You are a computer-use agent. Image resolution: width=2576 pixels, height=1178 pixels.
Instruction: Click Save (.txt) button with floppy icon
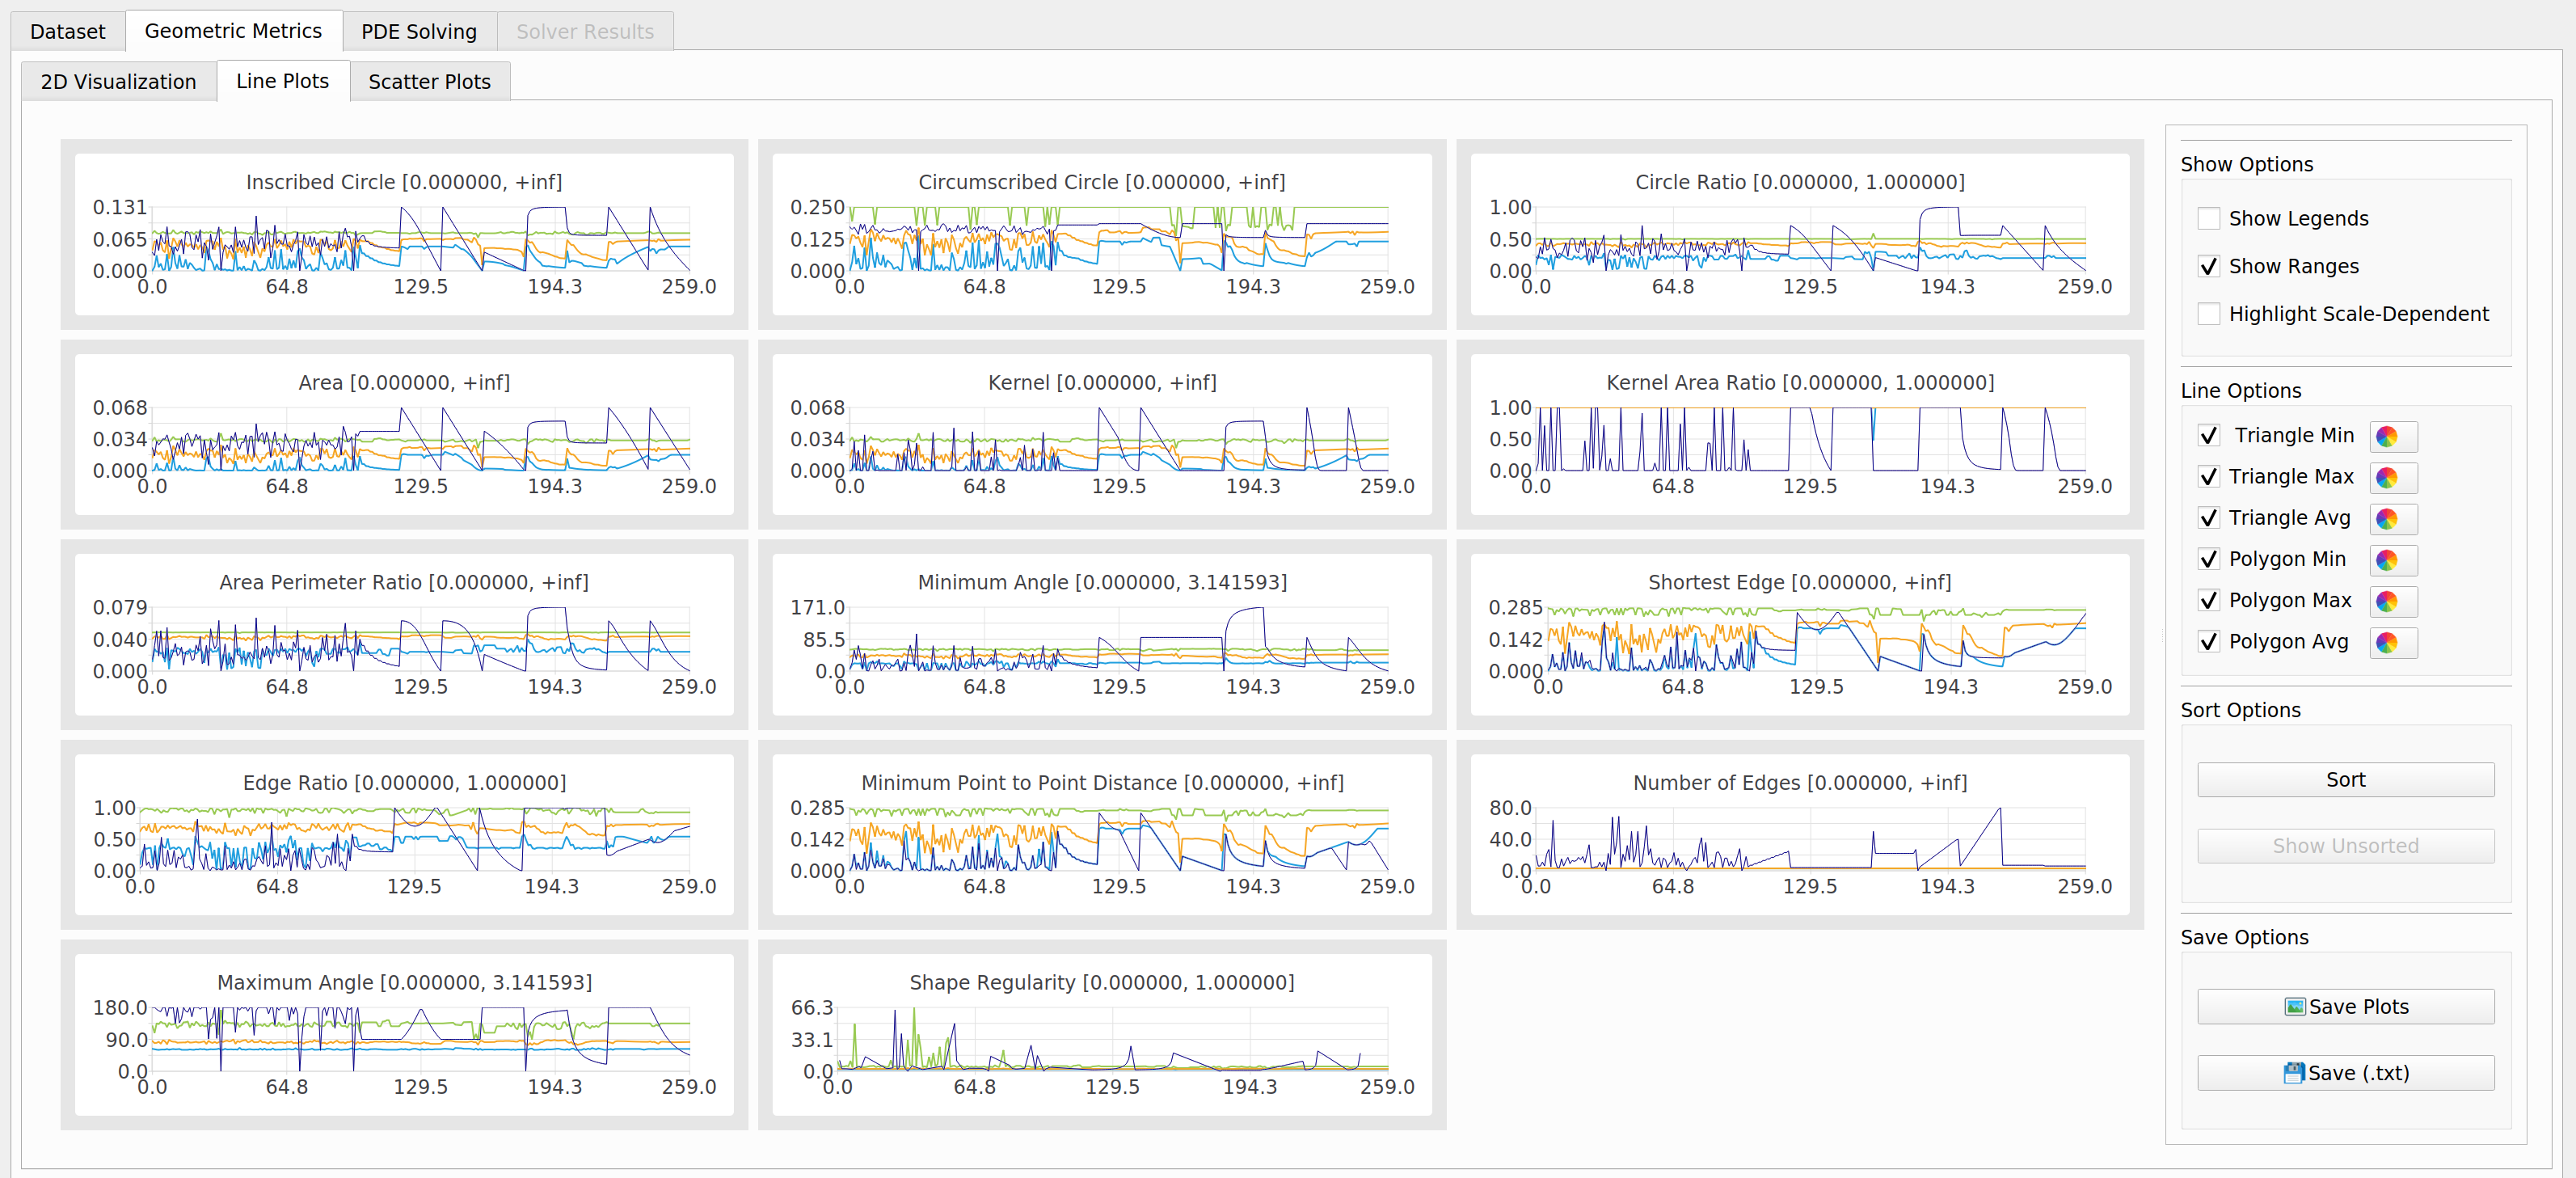pos(2345,1073)
